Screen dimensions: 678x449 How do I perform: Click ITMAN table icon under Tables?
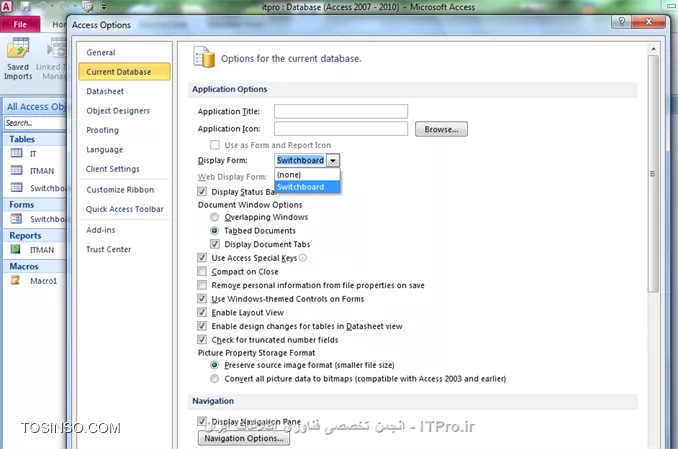[16, 170]
